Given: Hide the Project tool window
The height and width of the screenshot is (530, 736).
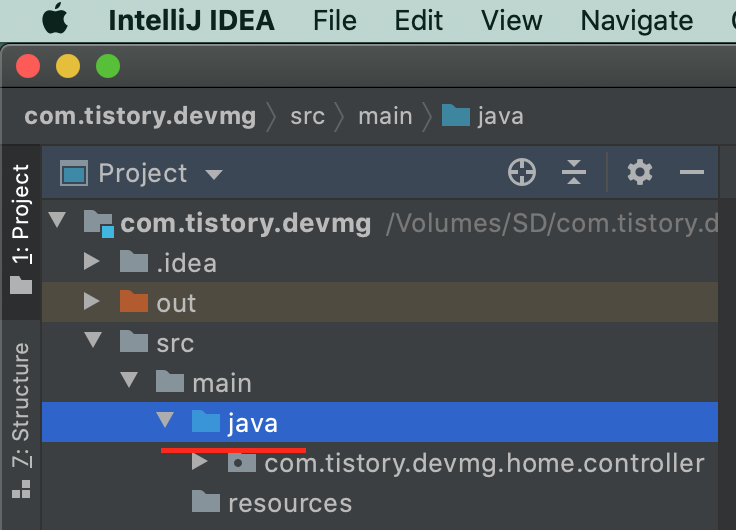Looking at the screenshot, I should [692, 172].
